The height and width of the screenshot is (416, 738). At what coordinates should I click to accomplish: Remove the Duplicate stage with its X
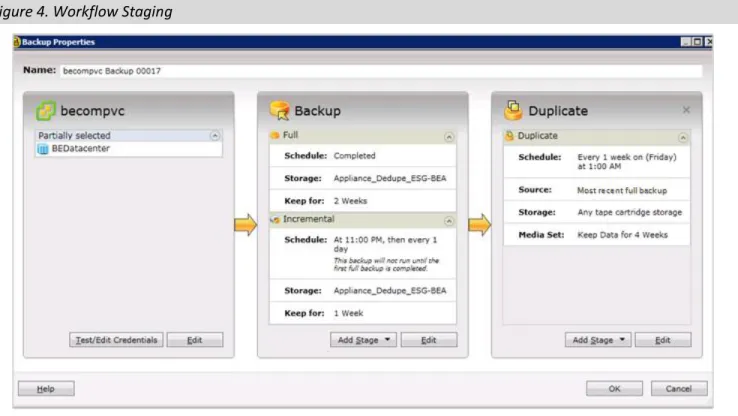[686, 110]
